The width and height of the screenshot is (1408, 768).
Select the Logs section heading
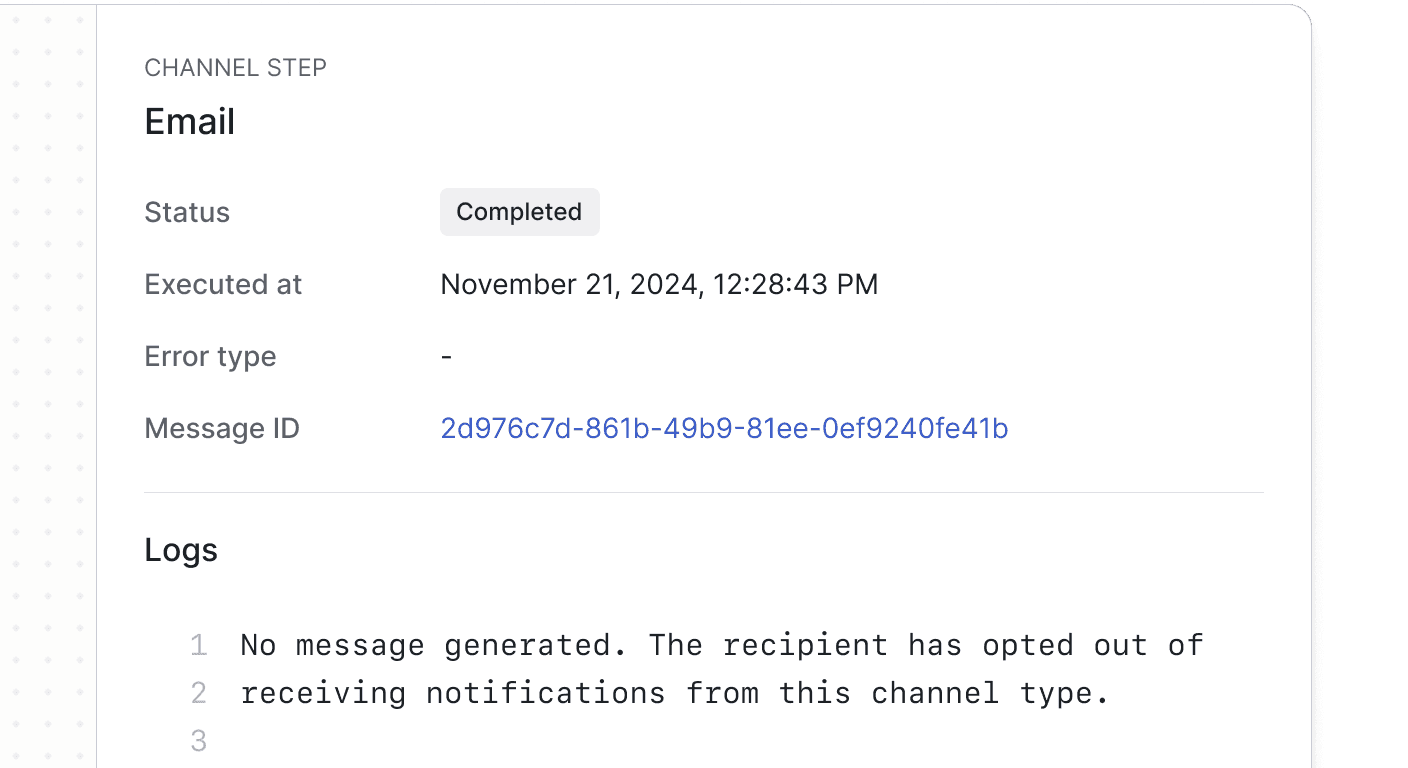coord(181,549)
